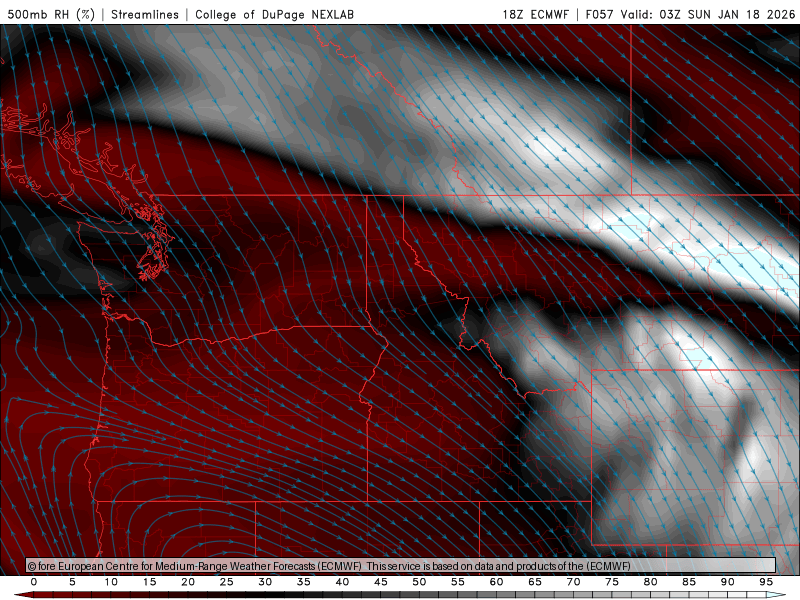The height and width of the screenshot is (600, 800).
Task: Click the "5" value on the legend scale
Action: click(x=72, y=582)
